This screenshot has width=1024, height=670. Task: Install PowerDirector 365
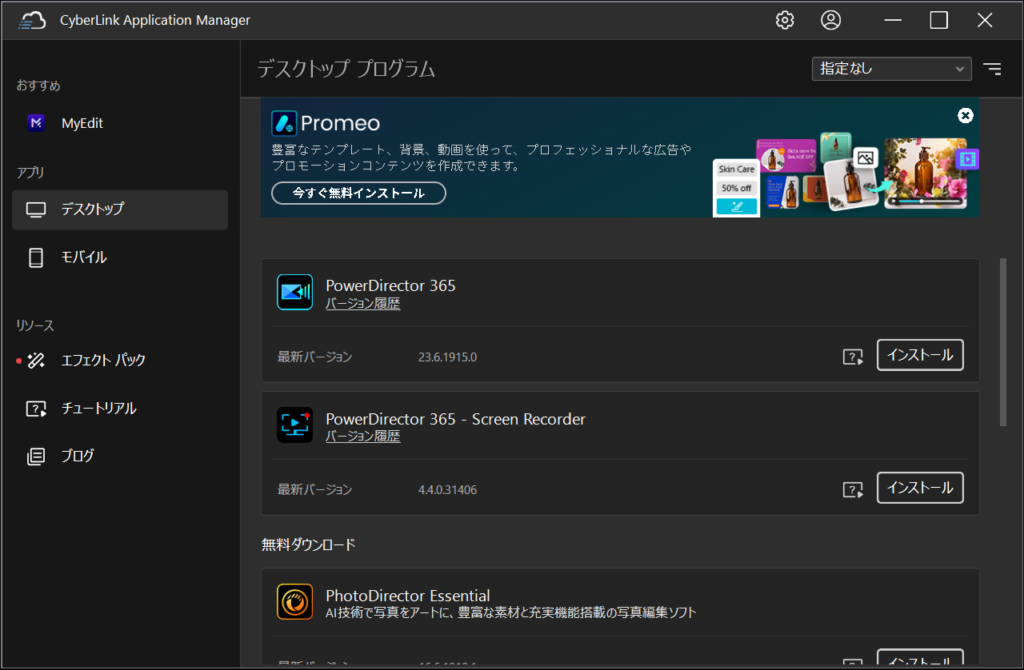(x=920, y=355)
